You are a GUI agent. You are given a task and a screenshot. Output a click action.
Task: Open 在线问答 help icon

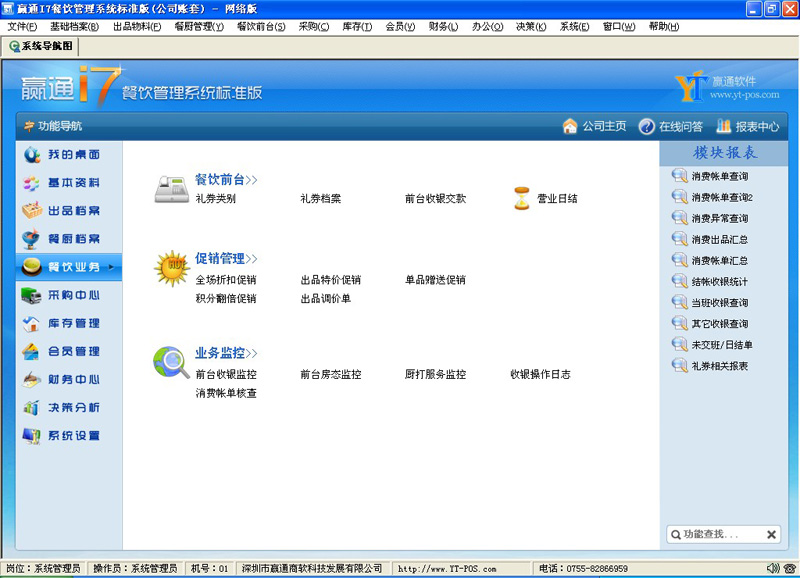(647, 126)
